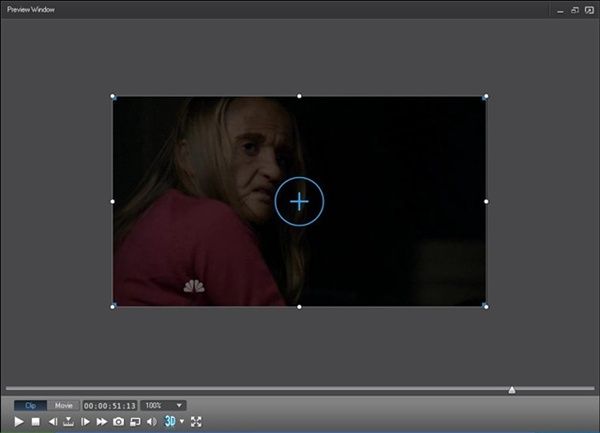Switch to Movie preview mode
This screenshot has height=433, width=600.
(x=64, y=405)
